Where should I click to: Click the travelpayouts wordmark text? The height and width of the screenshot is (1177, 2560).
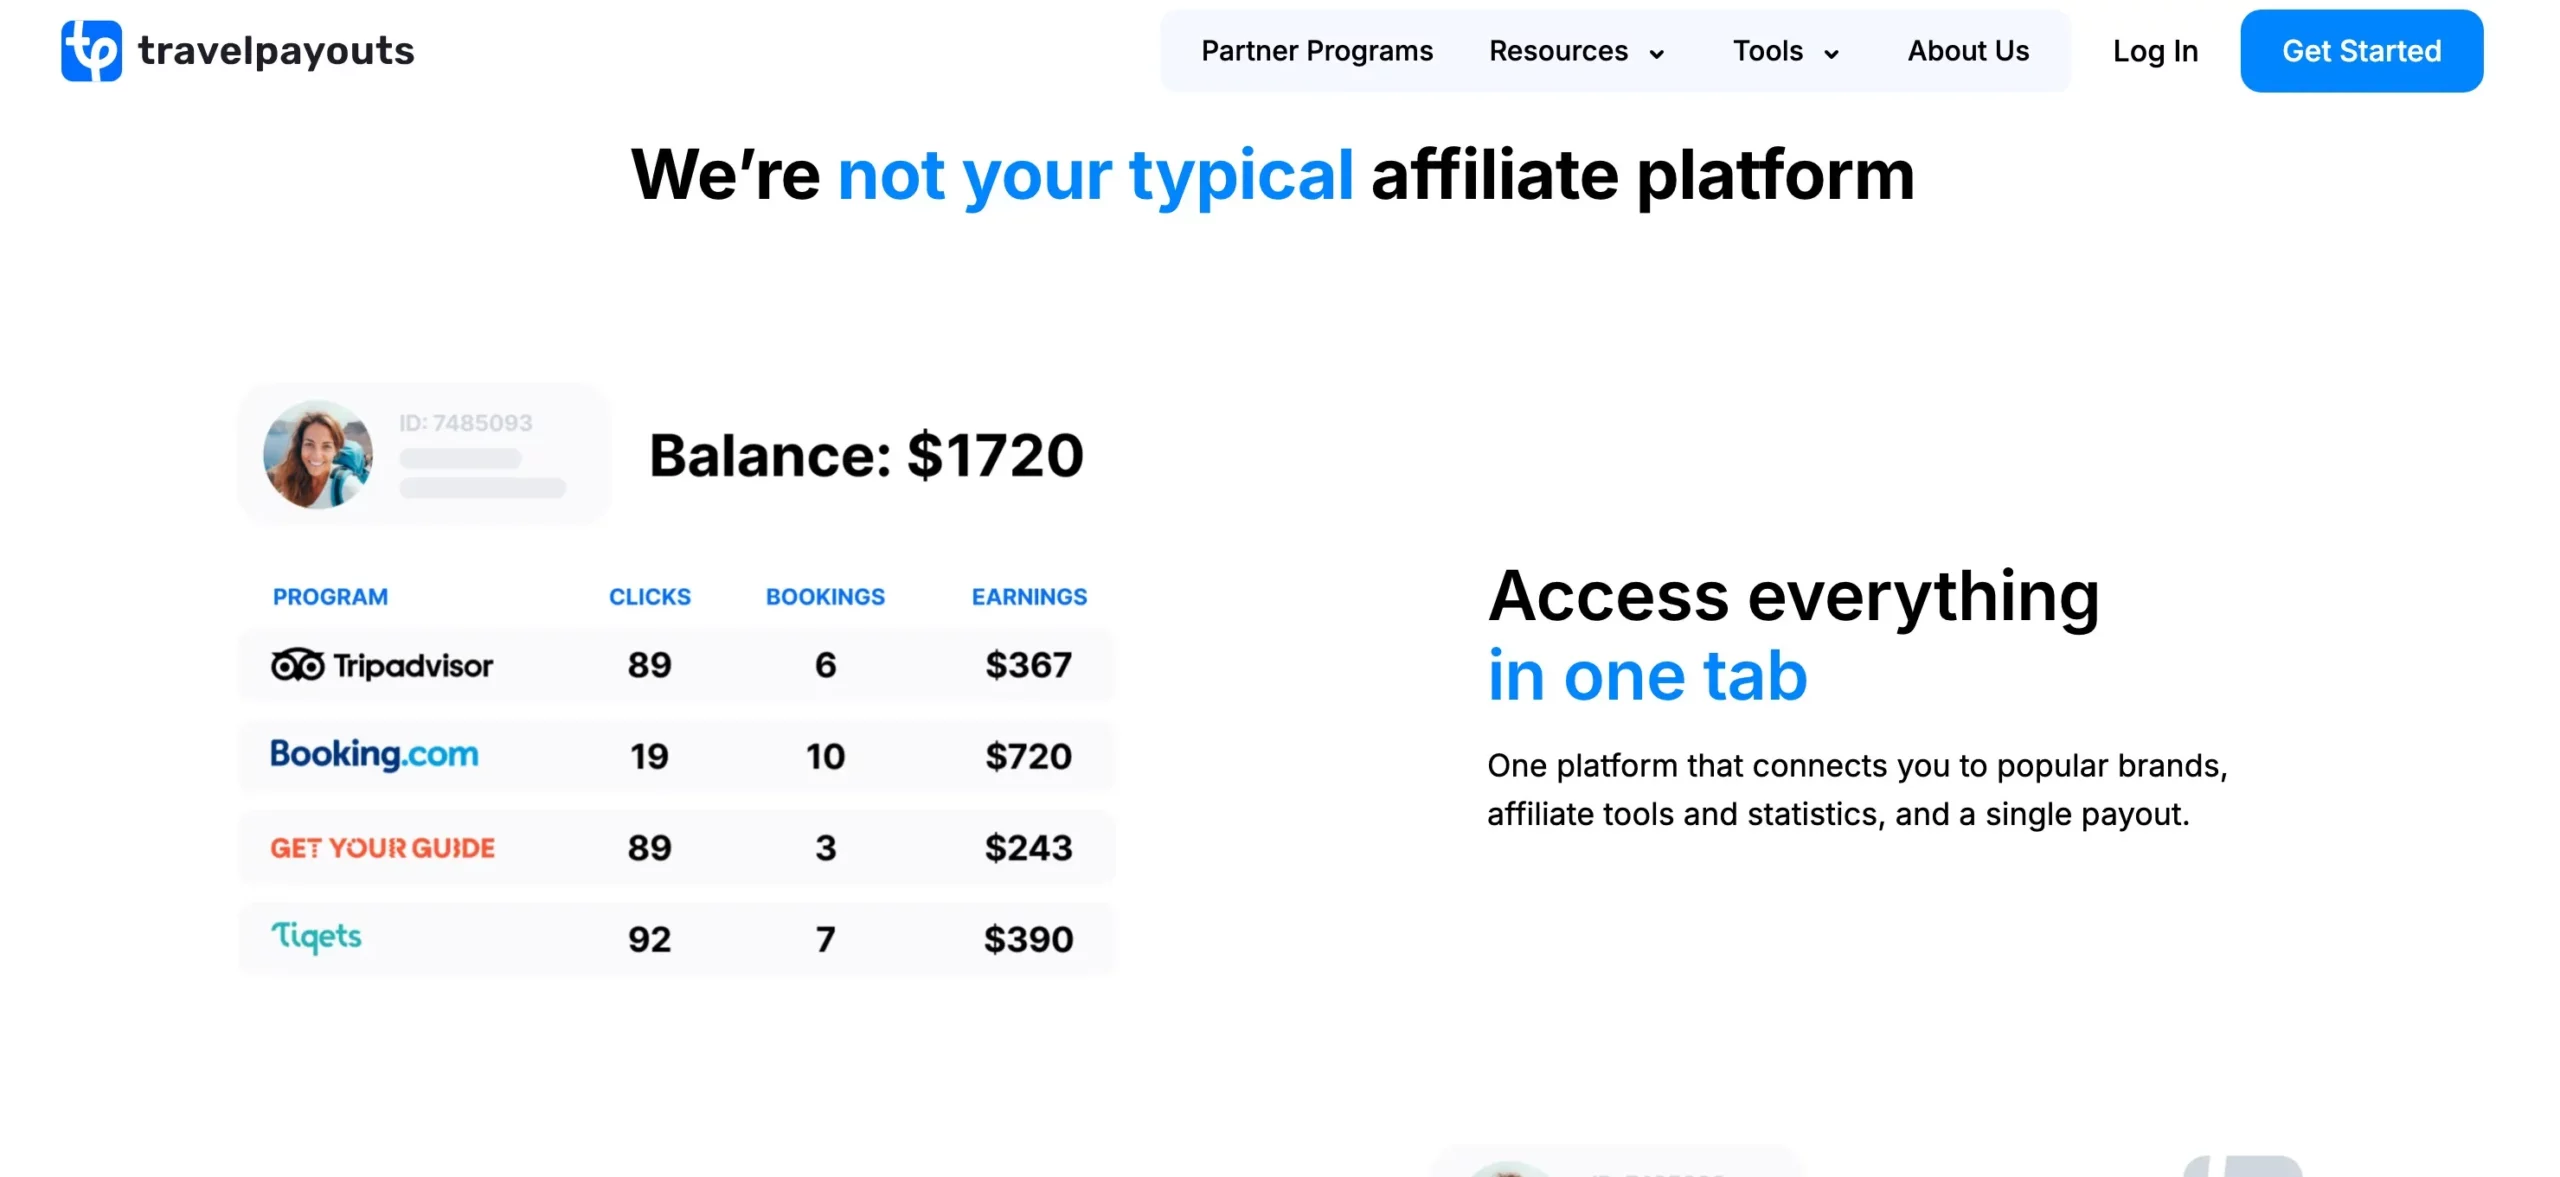276,51
